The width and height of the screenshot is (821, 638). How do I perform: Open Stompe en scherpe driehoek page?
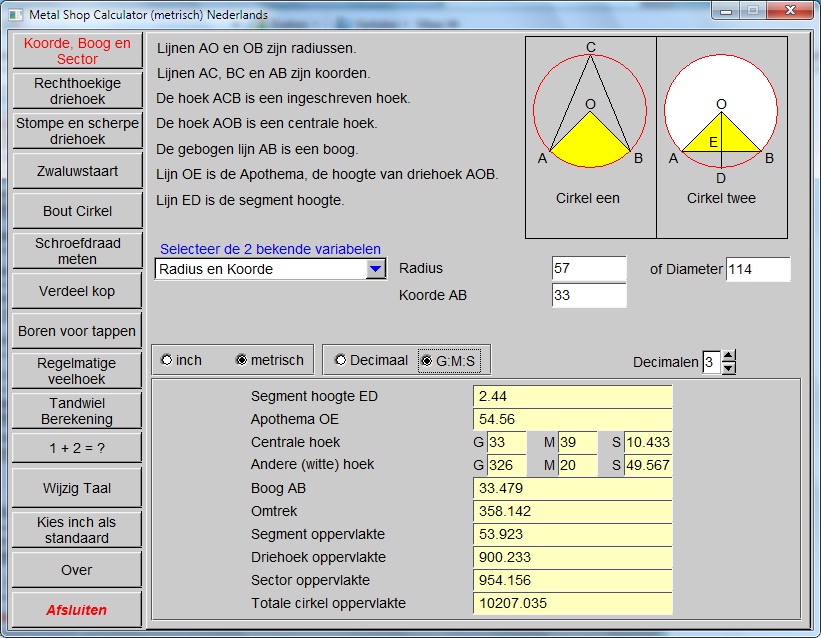tap(77, 131)
